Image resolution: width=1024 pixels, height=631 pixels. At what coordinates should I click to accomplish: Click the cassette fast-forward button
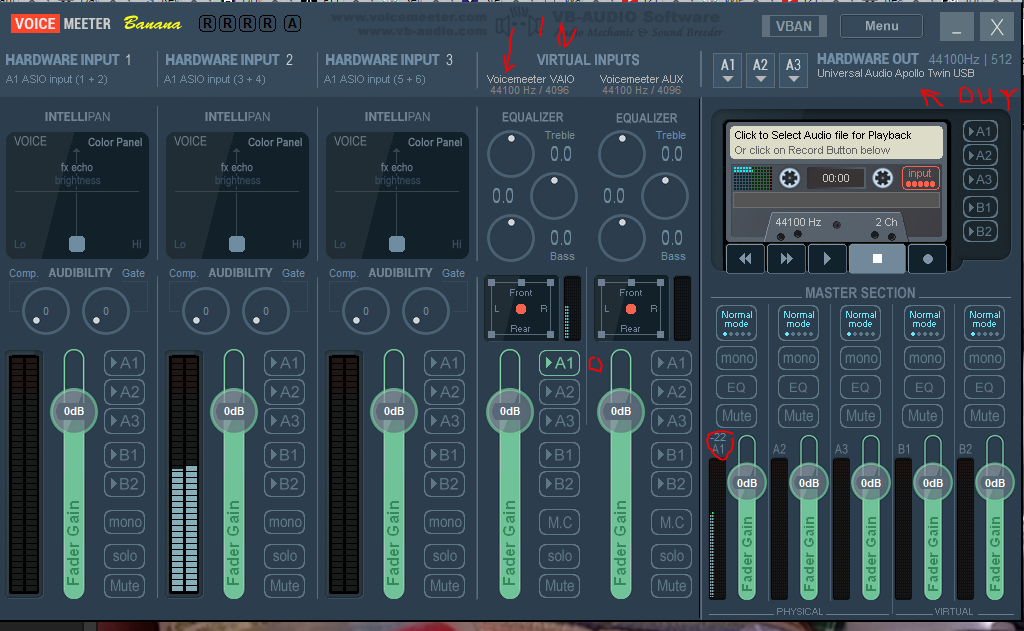tap(786, 259)
